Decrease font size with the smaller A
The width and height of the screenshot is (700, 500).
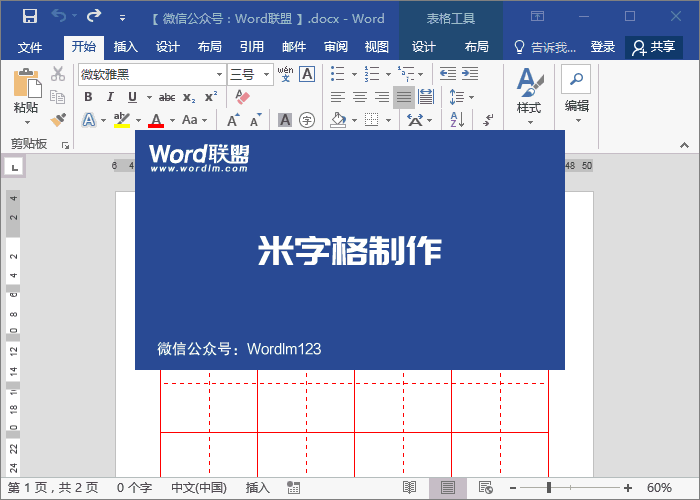coord(255,120)
